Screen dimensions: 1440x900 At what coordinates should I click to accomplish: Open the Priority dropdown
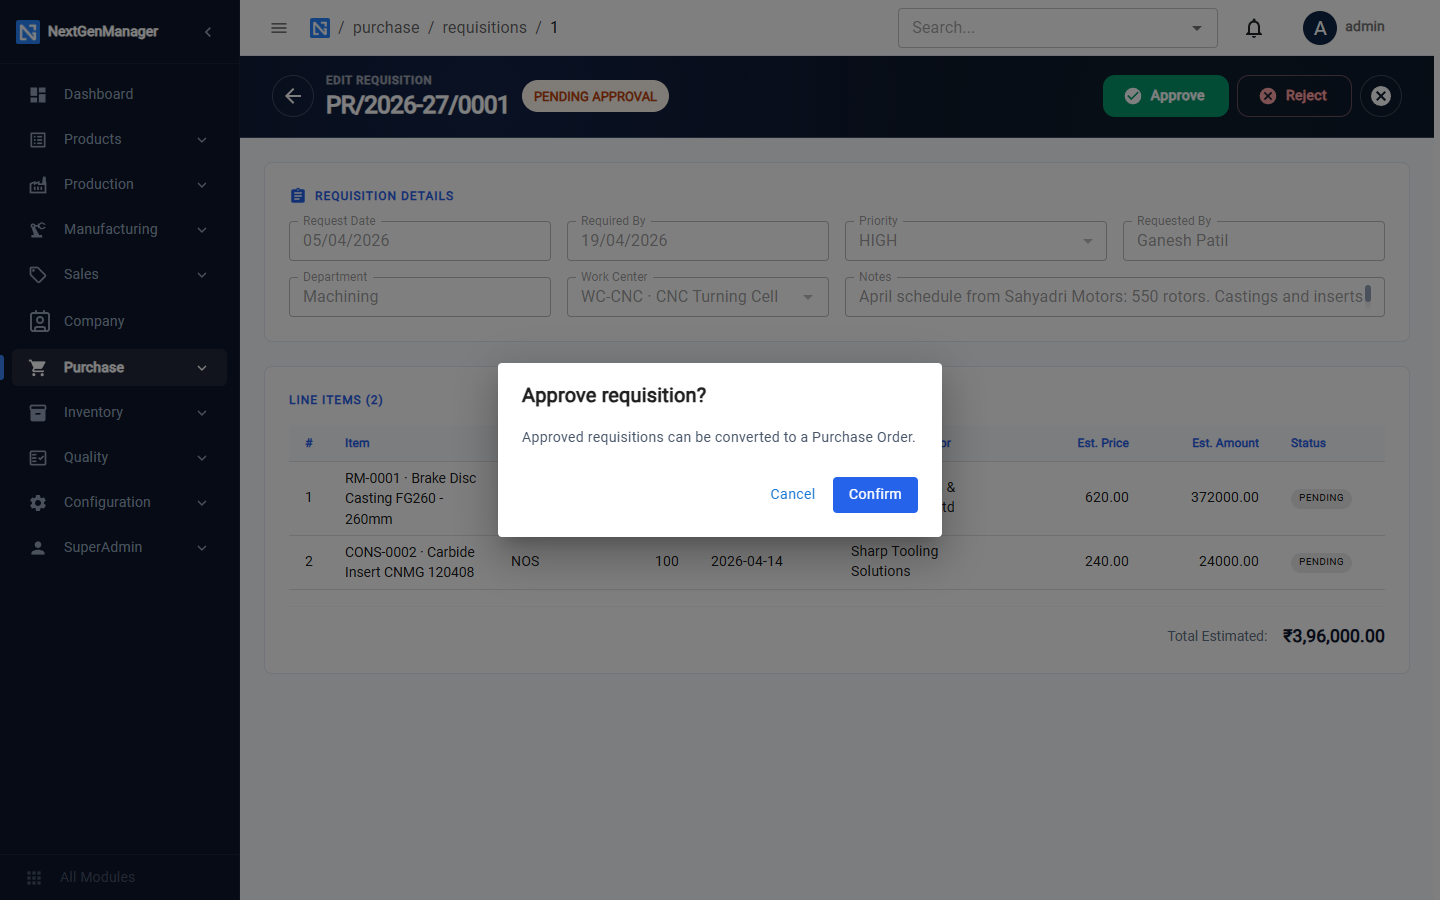[x=976, y=241]
